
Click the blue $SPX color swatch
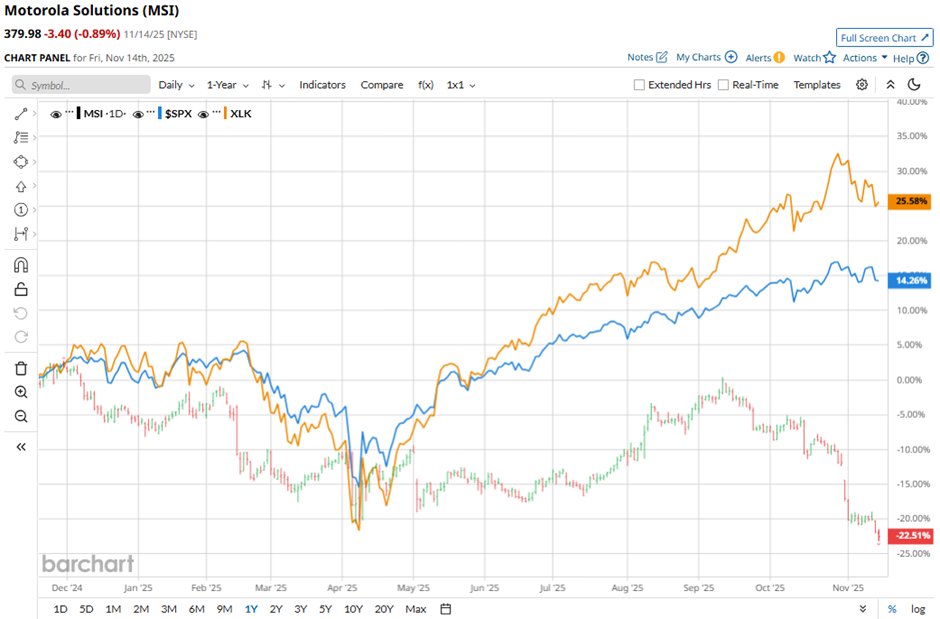coord(160,113)
